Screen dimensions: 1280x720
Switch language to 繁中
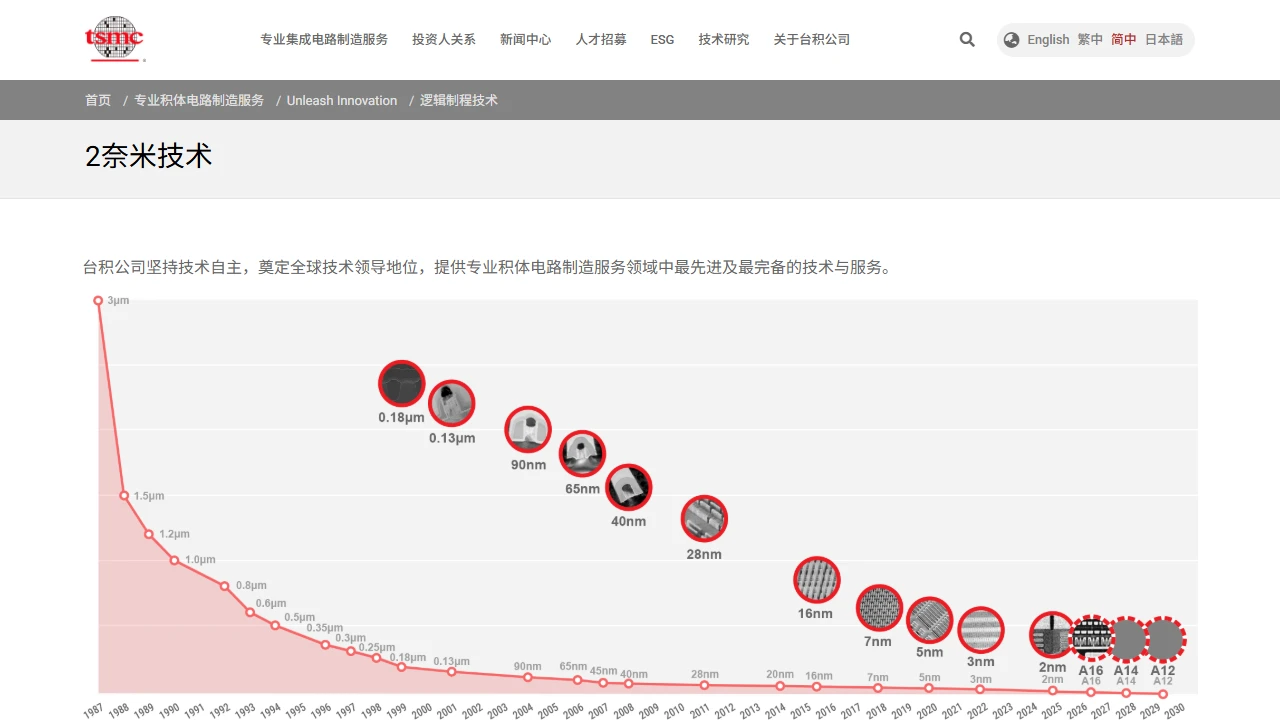[1090, 40]
